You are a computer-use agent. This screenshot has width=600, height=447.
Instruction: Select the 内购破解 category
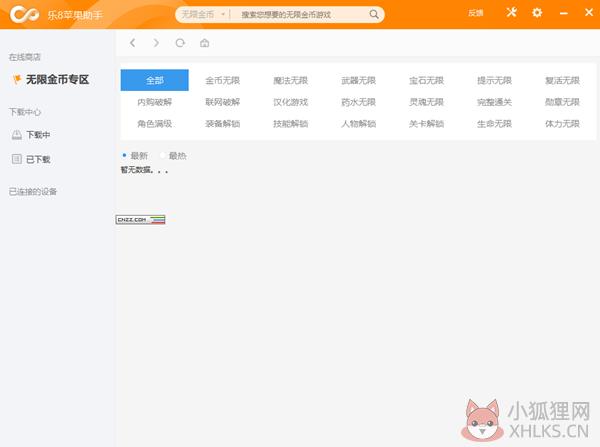(x=155, y=102)
